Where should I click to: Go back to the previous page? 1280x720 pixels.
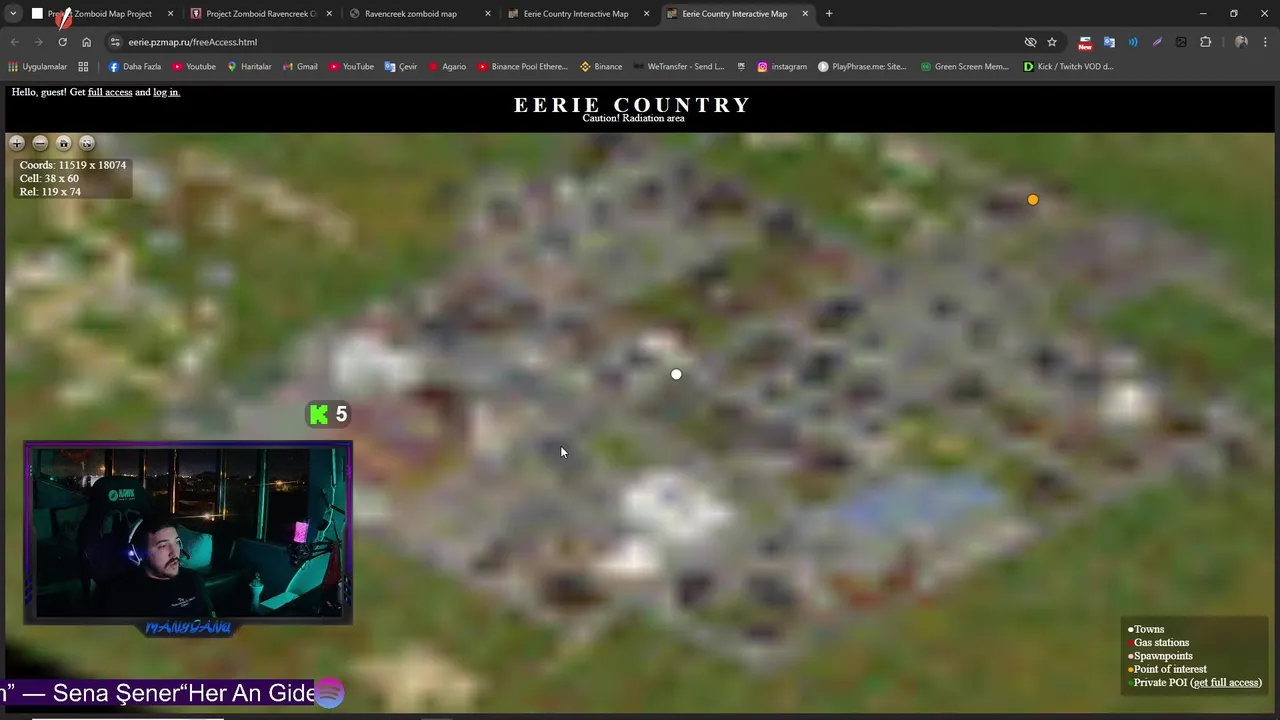pos(14,42)
